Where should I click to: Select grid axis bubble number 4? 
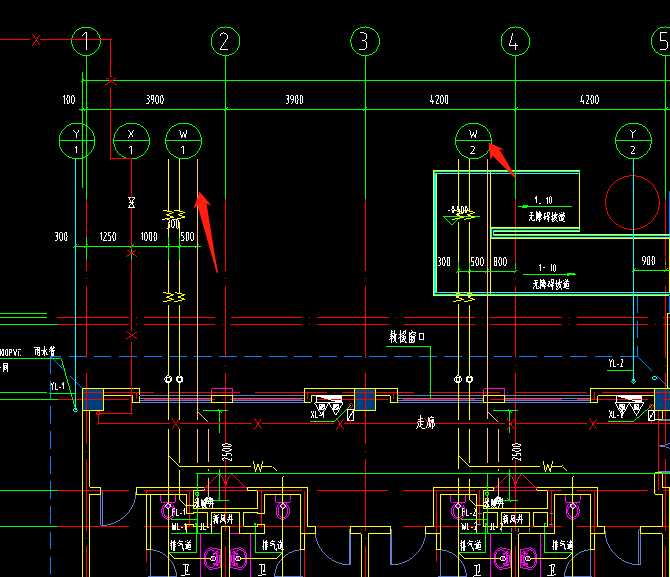coord(514,41)
